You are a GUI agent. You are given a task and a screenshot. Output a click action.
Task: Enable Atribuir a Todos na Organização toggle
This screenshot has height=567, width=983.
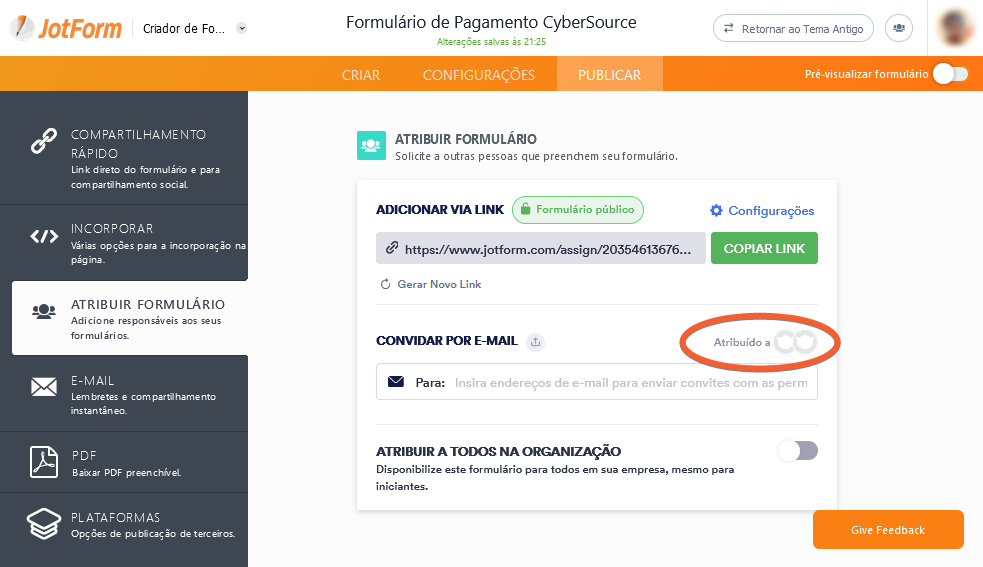pyautogui.click(x=798, y=451)
